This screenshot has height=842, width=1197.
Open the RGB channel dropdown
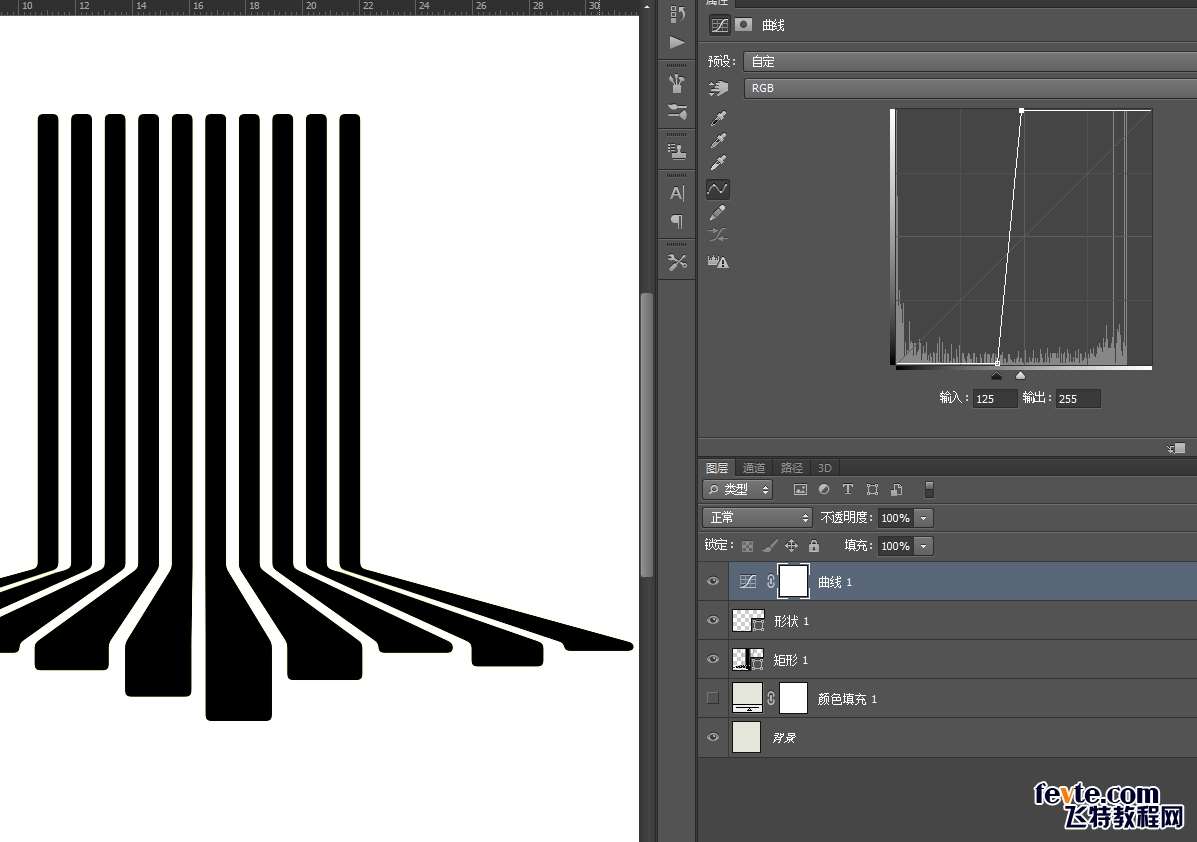click(x=968, y=88)
